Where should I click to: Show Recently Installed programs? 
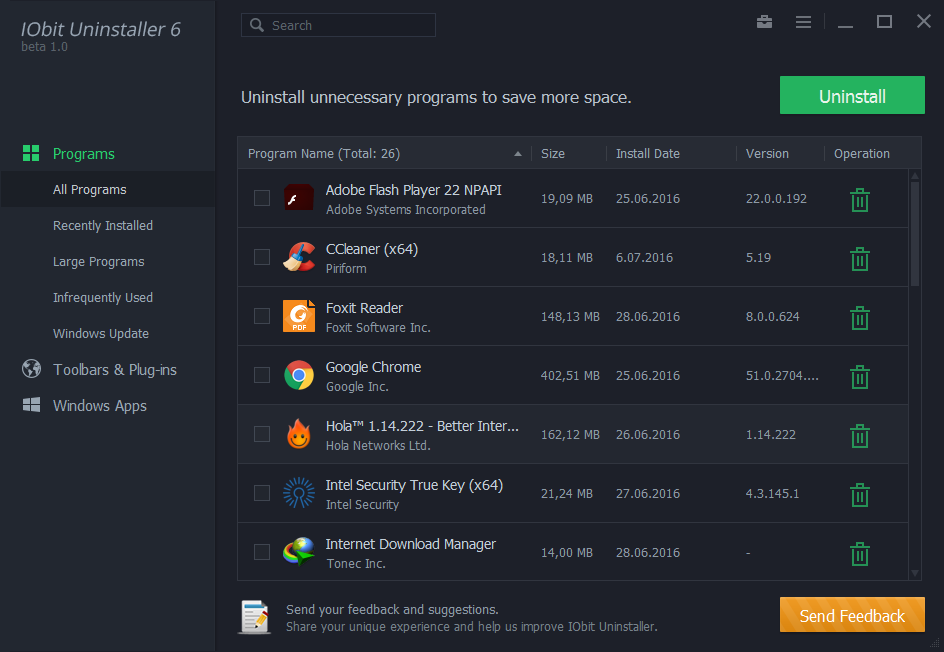coord(103,226)
